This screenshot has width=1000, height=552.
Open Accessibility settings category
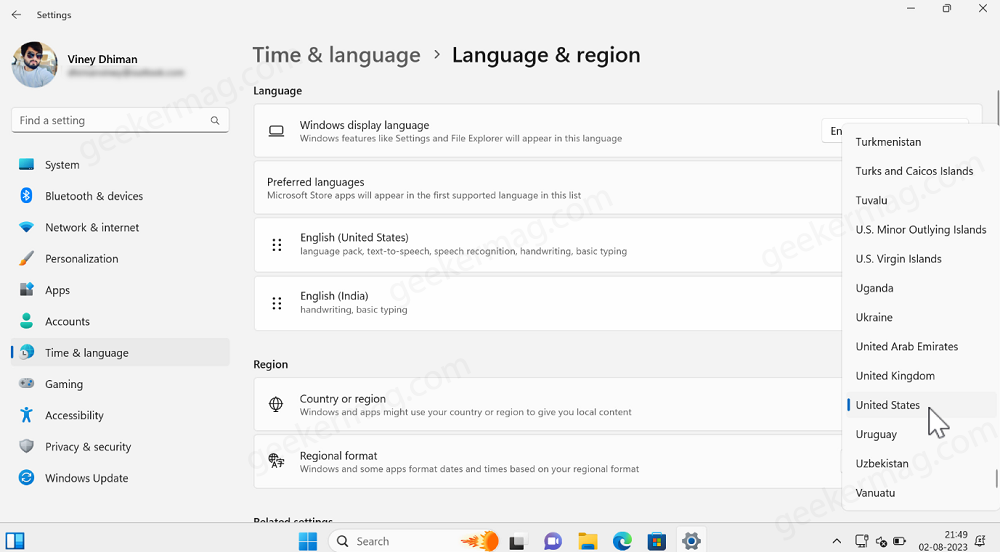coord(120,415)
